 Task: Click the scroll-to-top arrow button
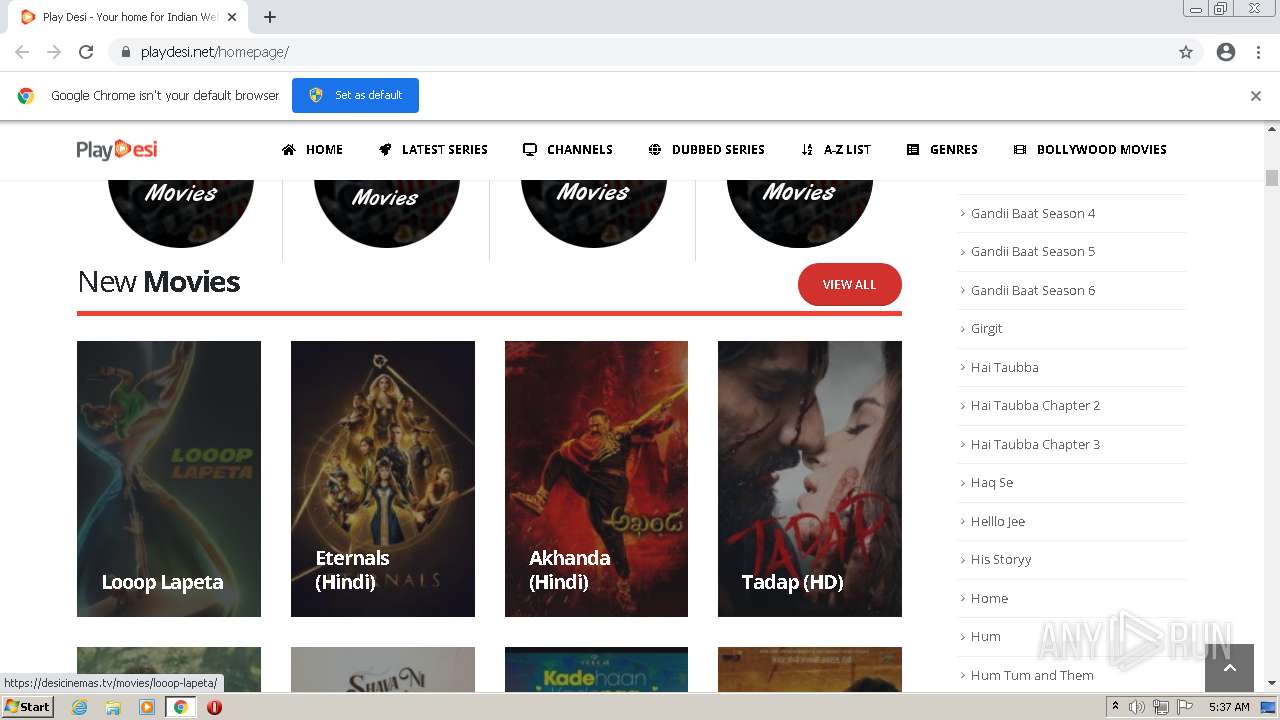point(1230,668)
